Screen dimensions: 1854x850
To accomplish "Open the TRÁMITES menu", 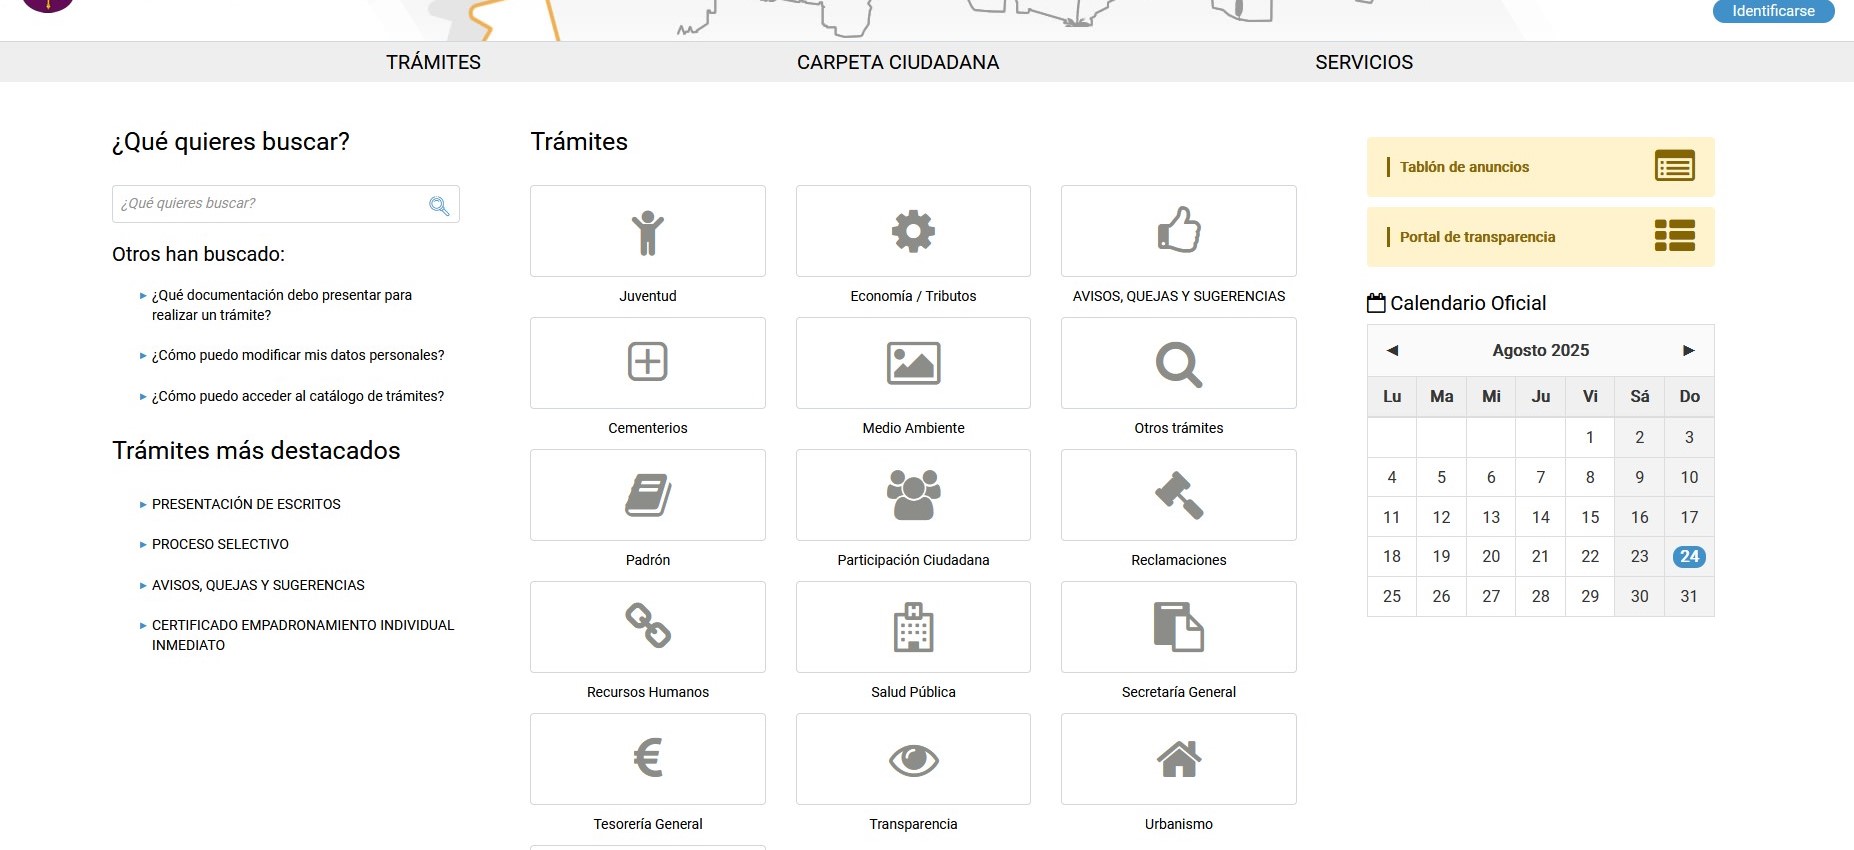I will (x=433, y=62).
